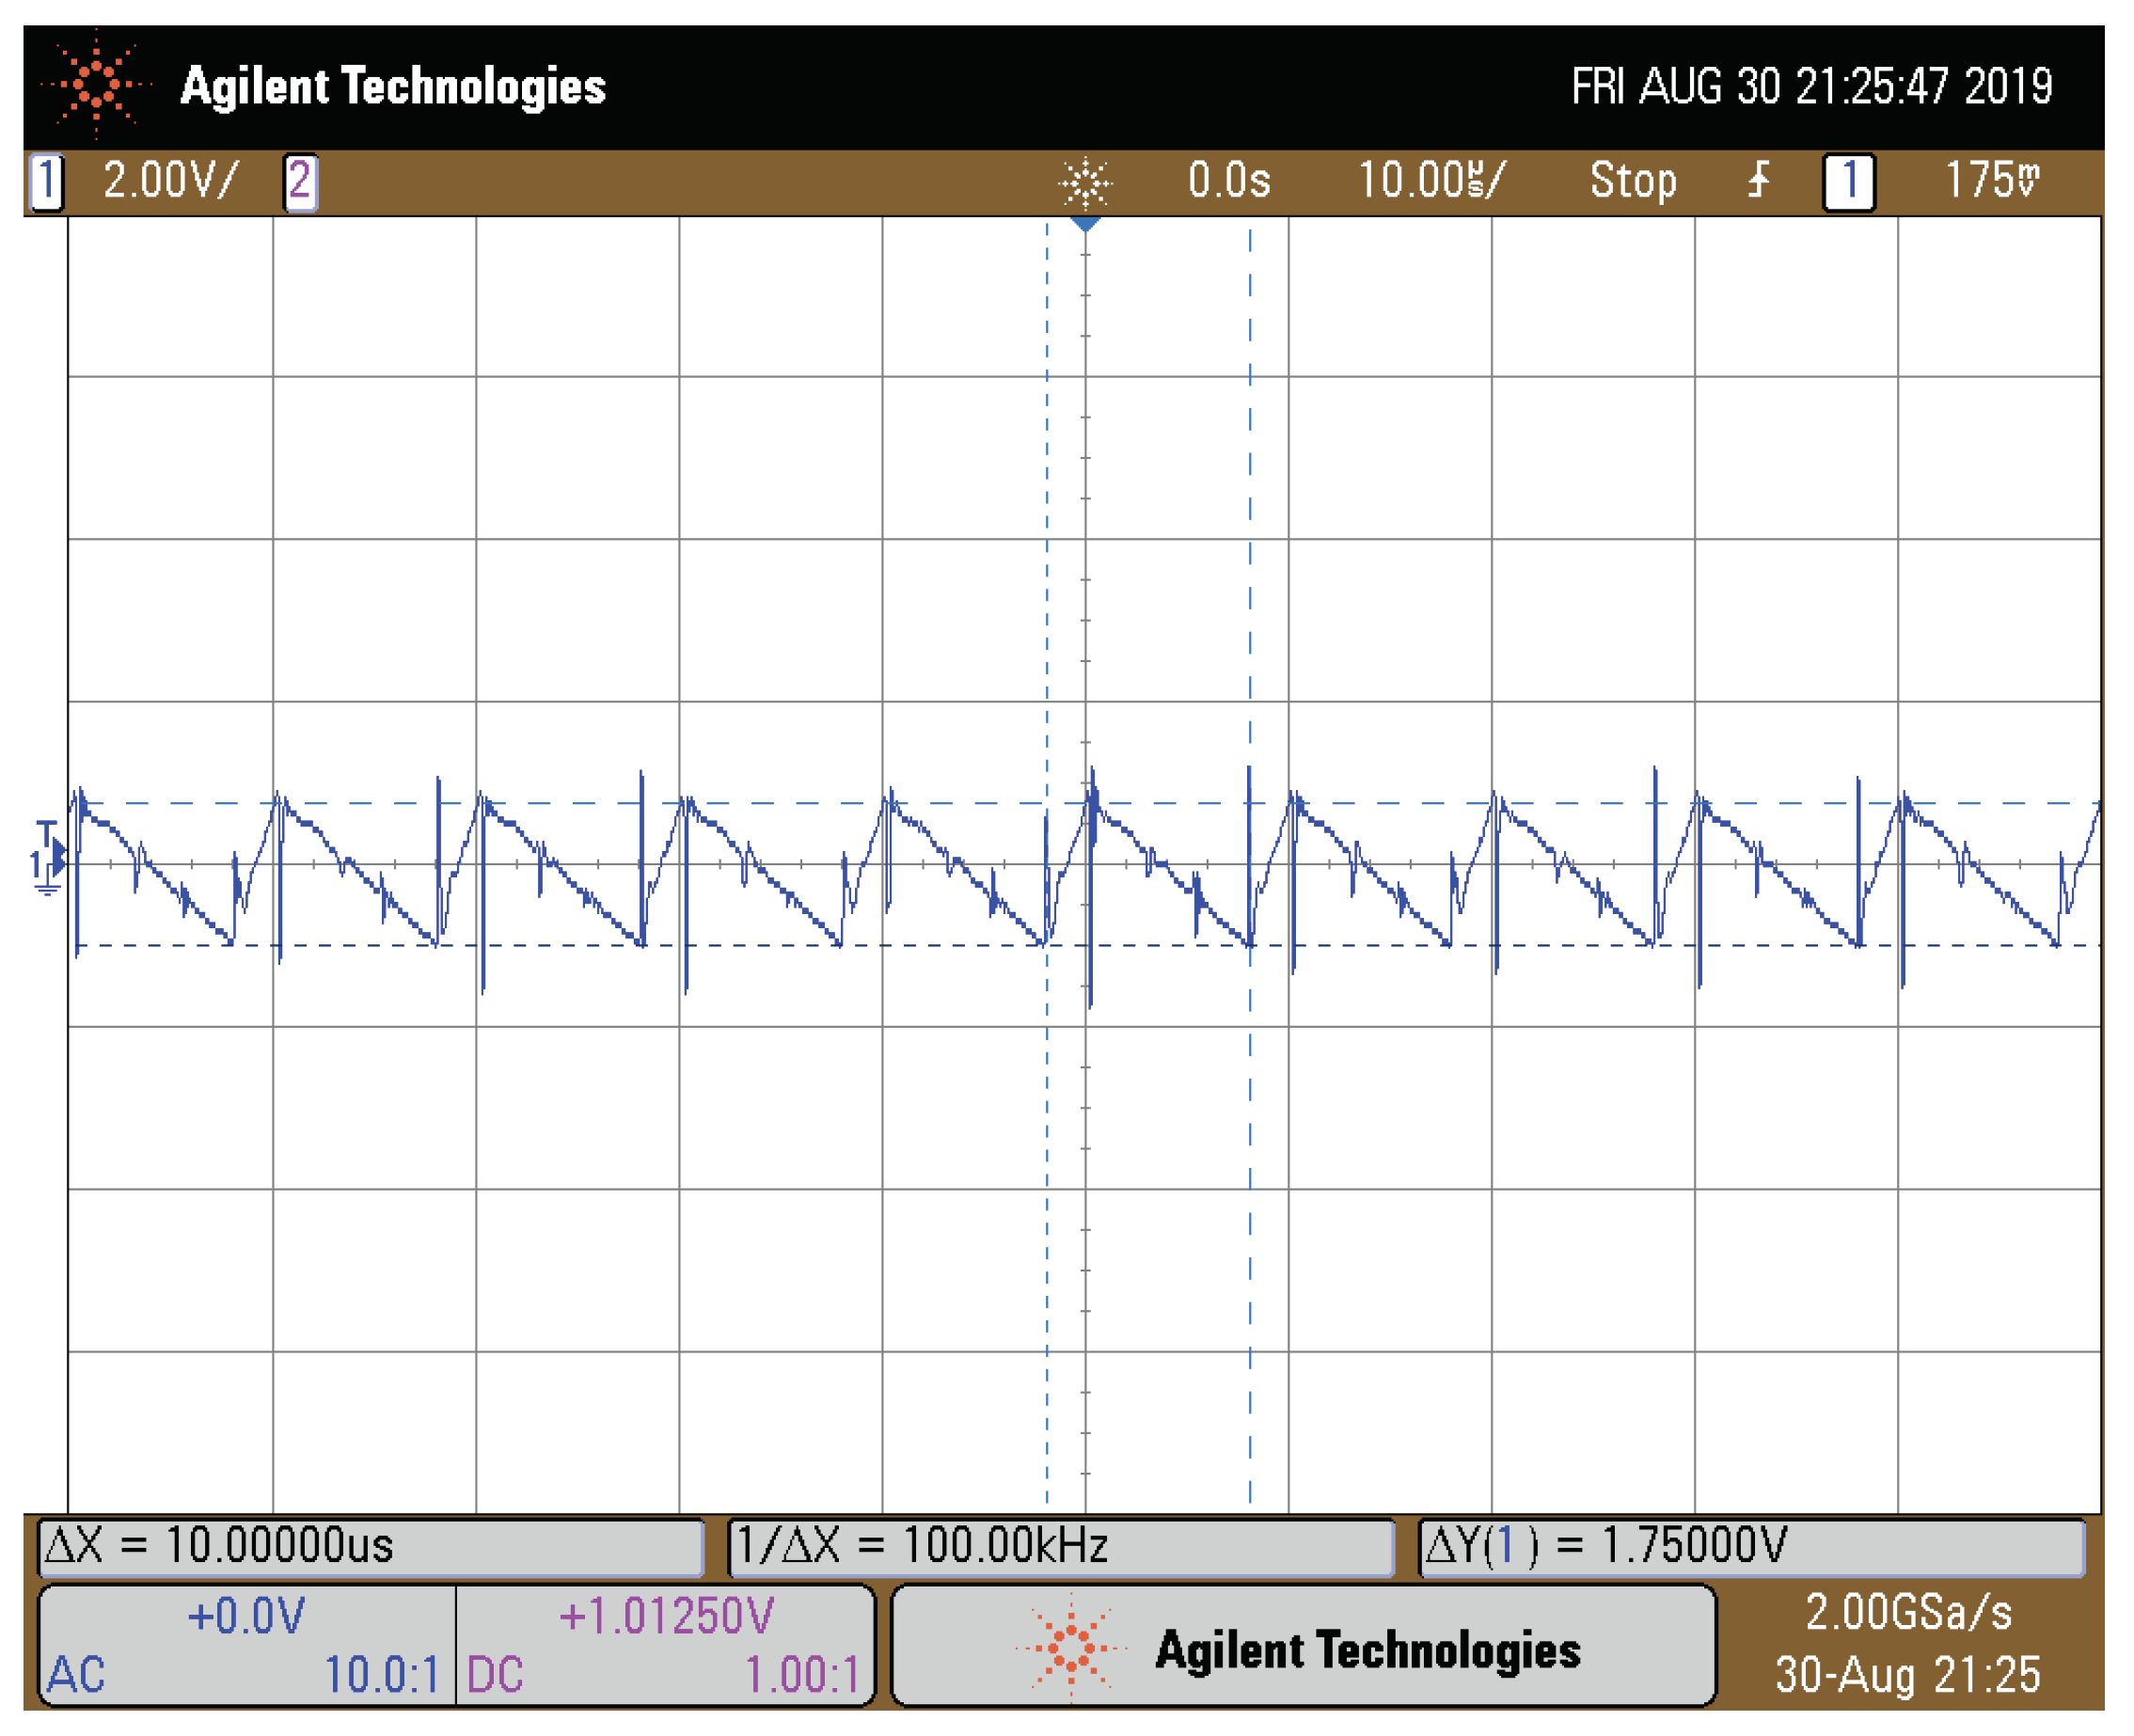Click the 0.0s time delay readout

pos(1228,181)
